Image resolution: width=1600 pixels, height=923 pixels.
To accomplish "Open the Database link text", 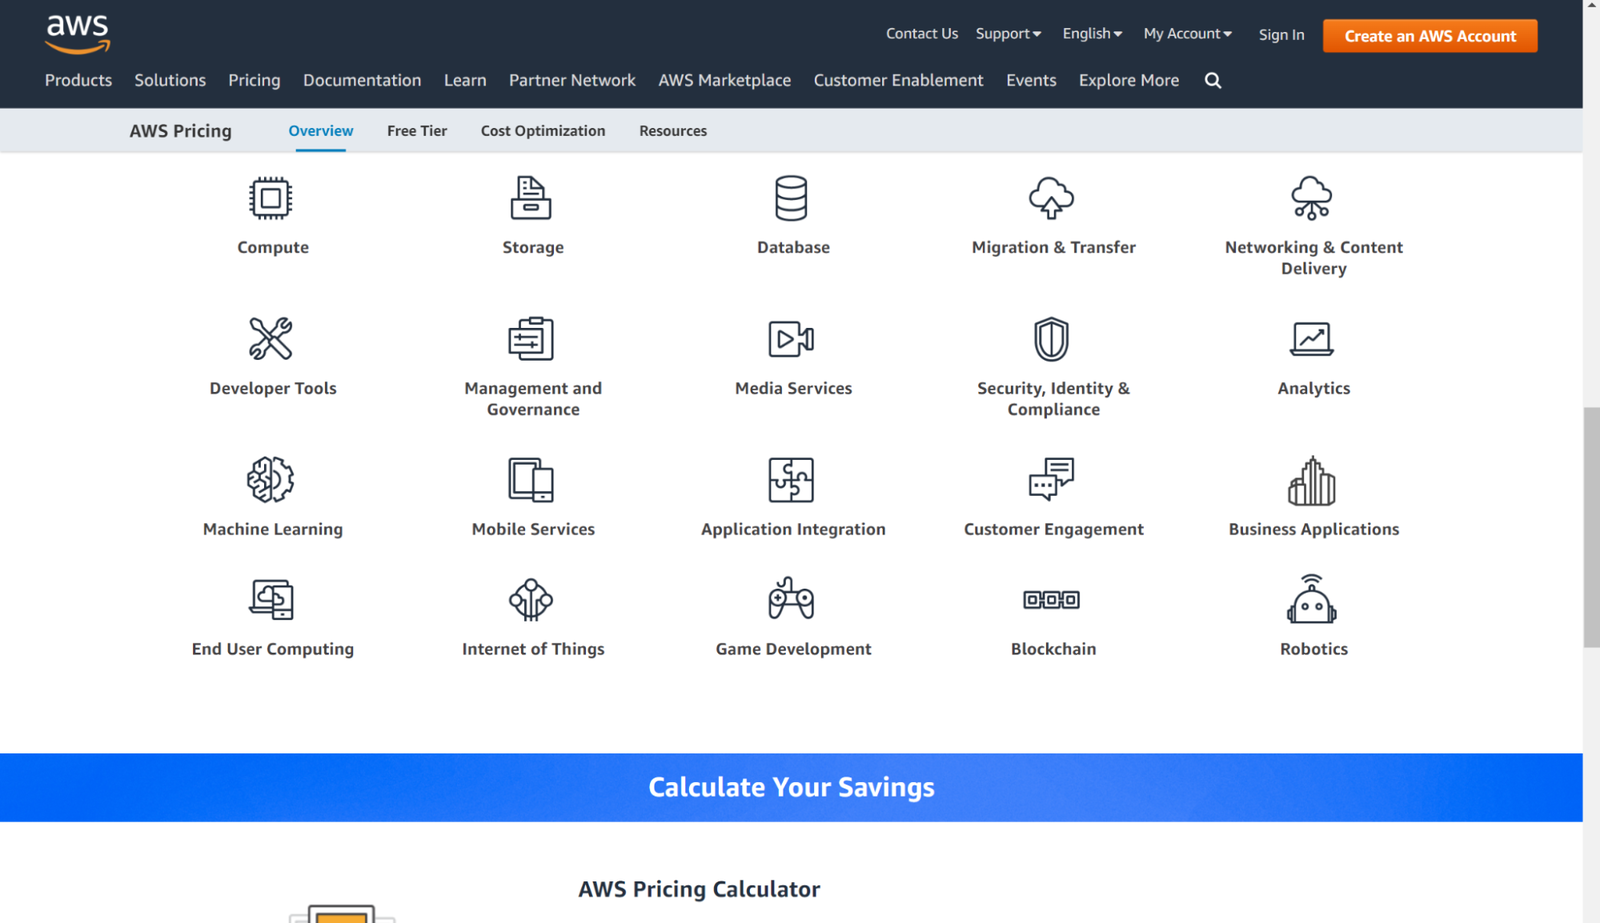I will tap(793, 247).
